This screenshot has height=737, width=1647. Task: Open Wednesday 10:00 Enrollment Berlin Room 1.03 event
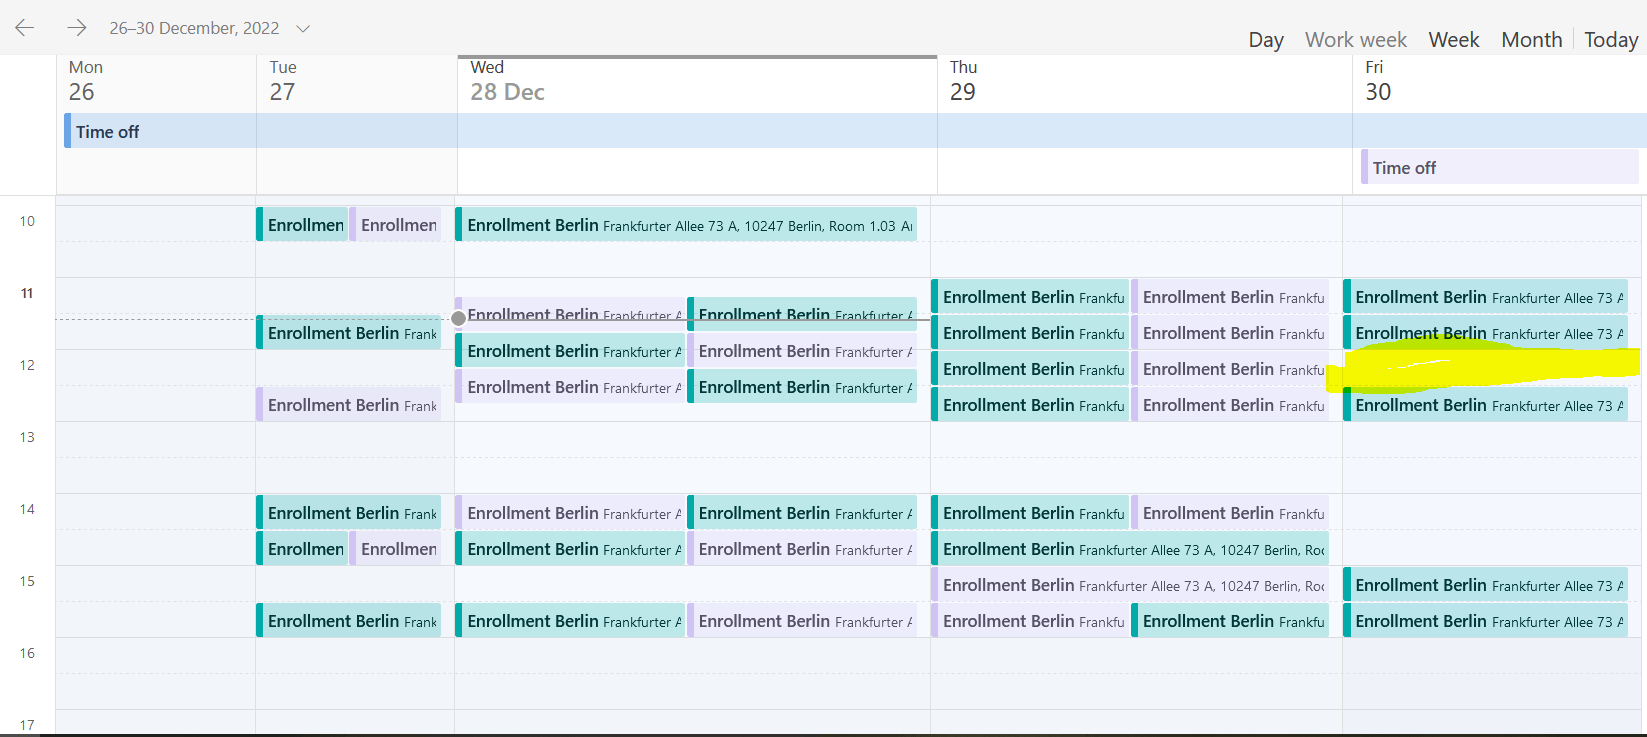686,225
